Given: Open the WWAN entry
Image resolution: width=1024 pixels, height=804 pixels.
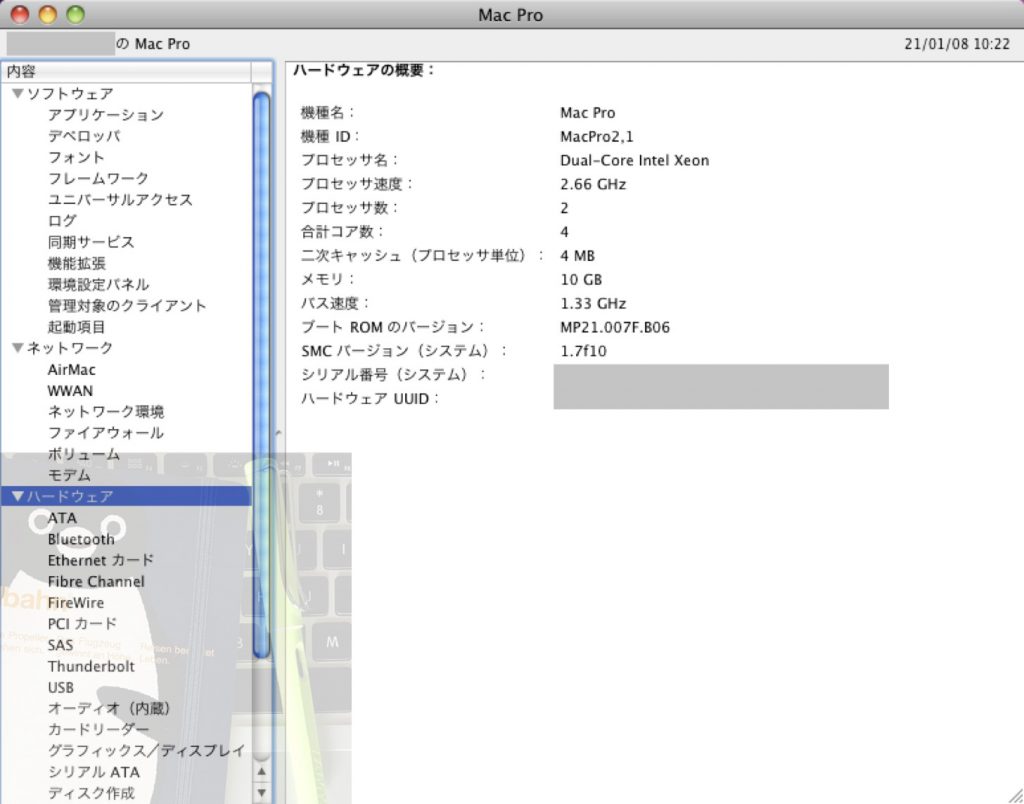Looking at the screenshot, I should point(70,391).
